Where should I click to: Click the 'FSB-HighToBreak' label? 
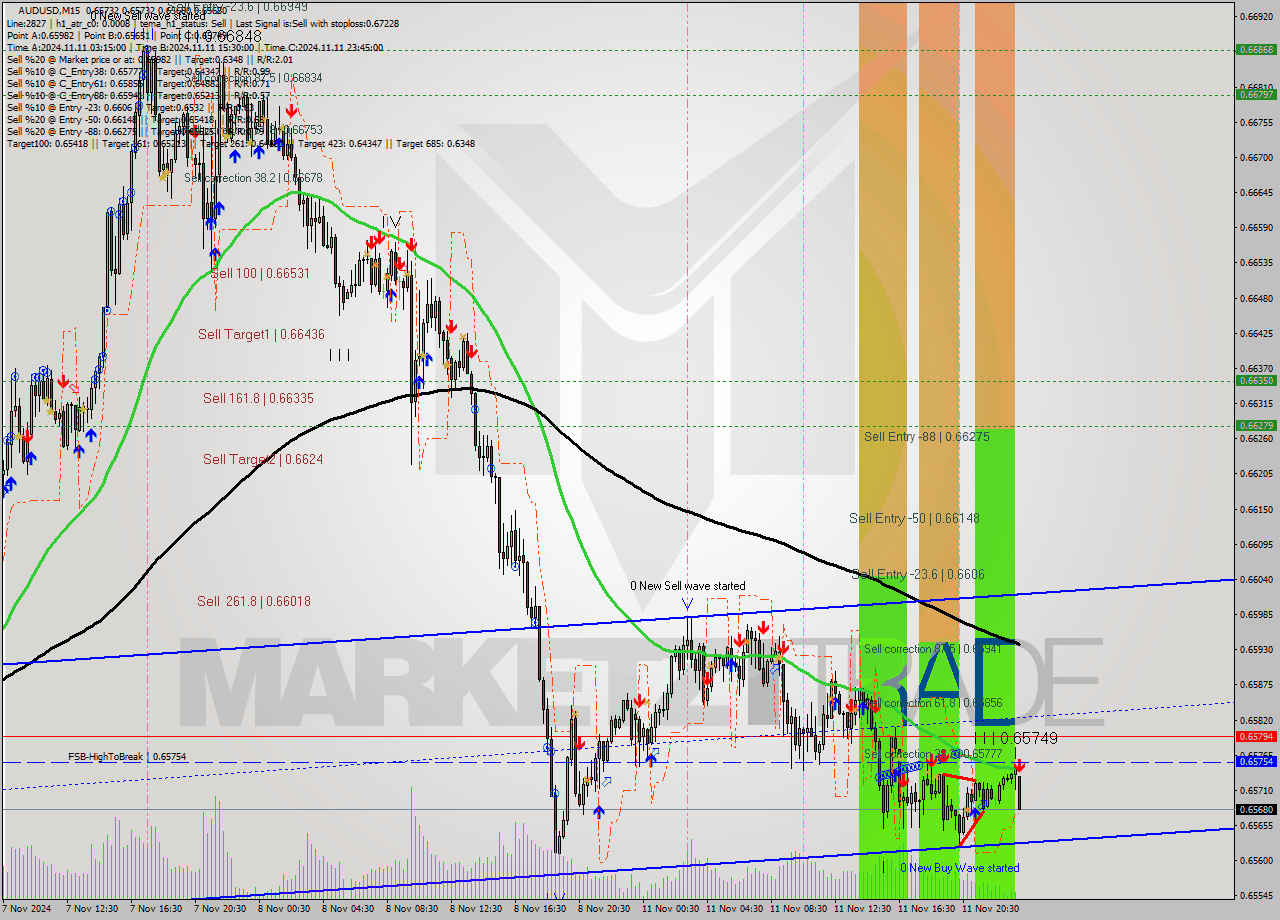[105, 757]
